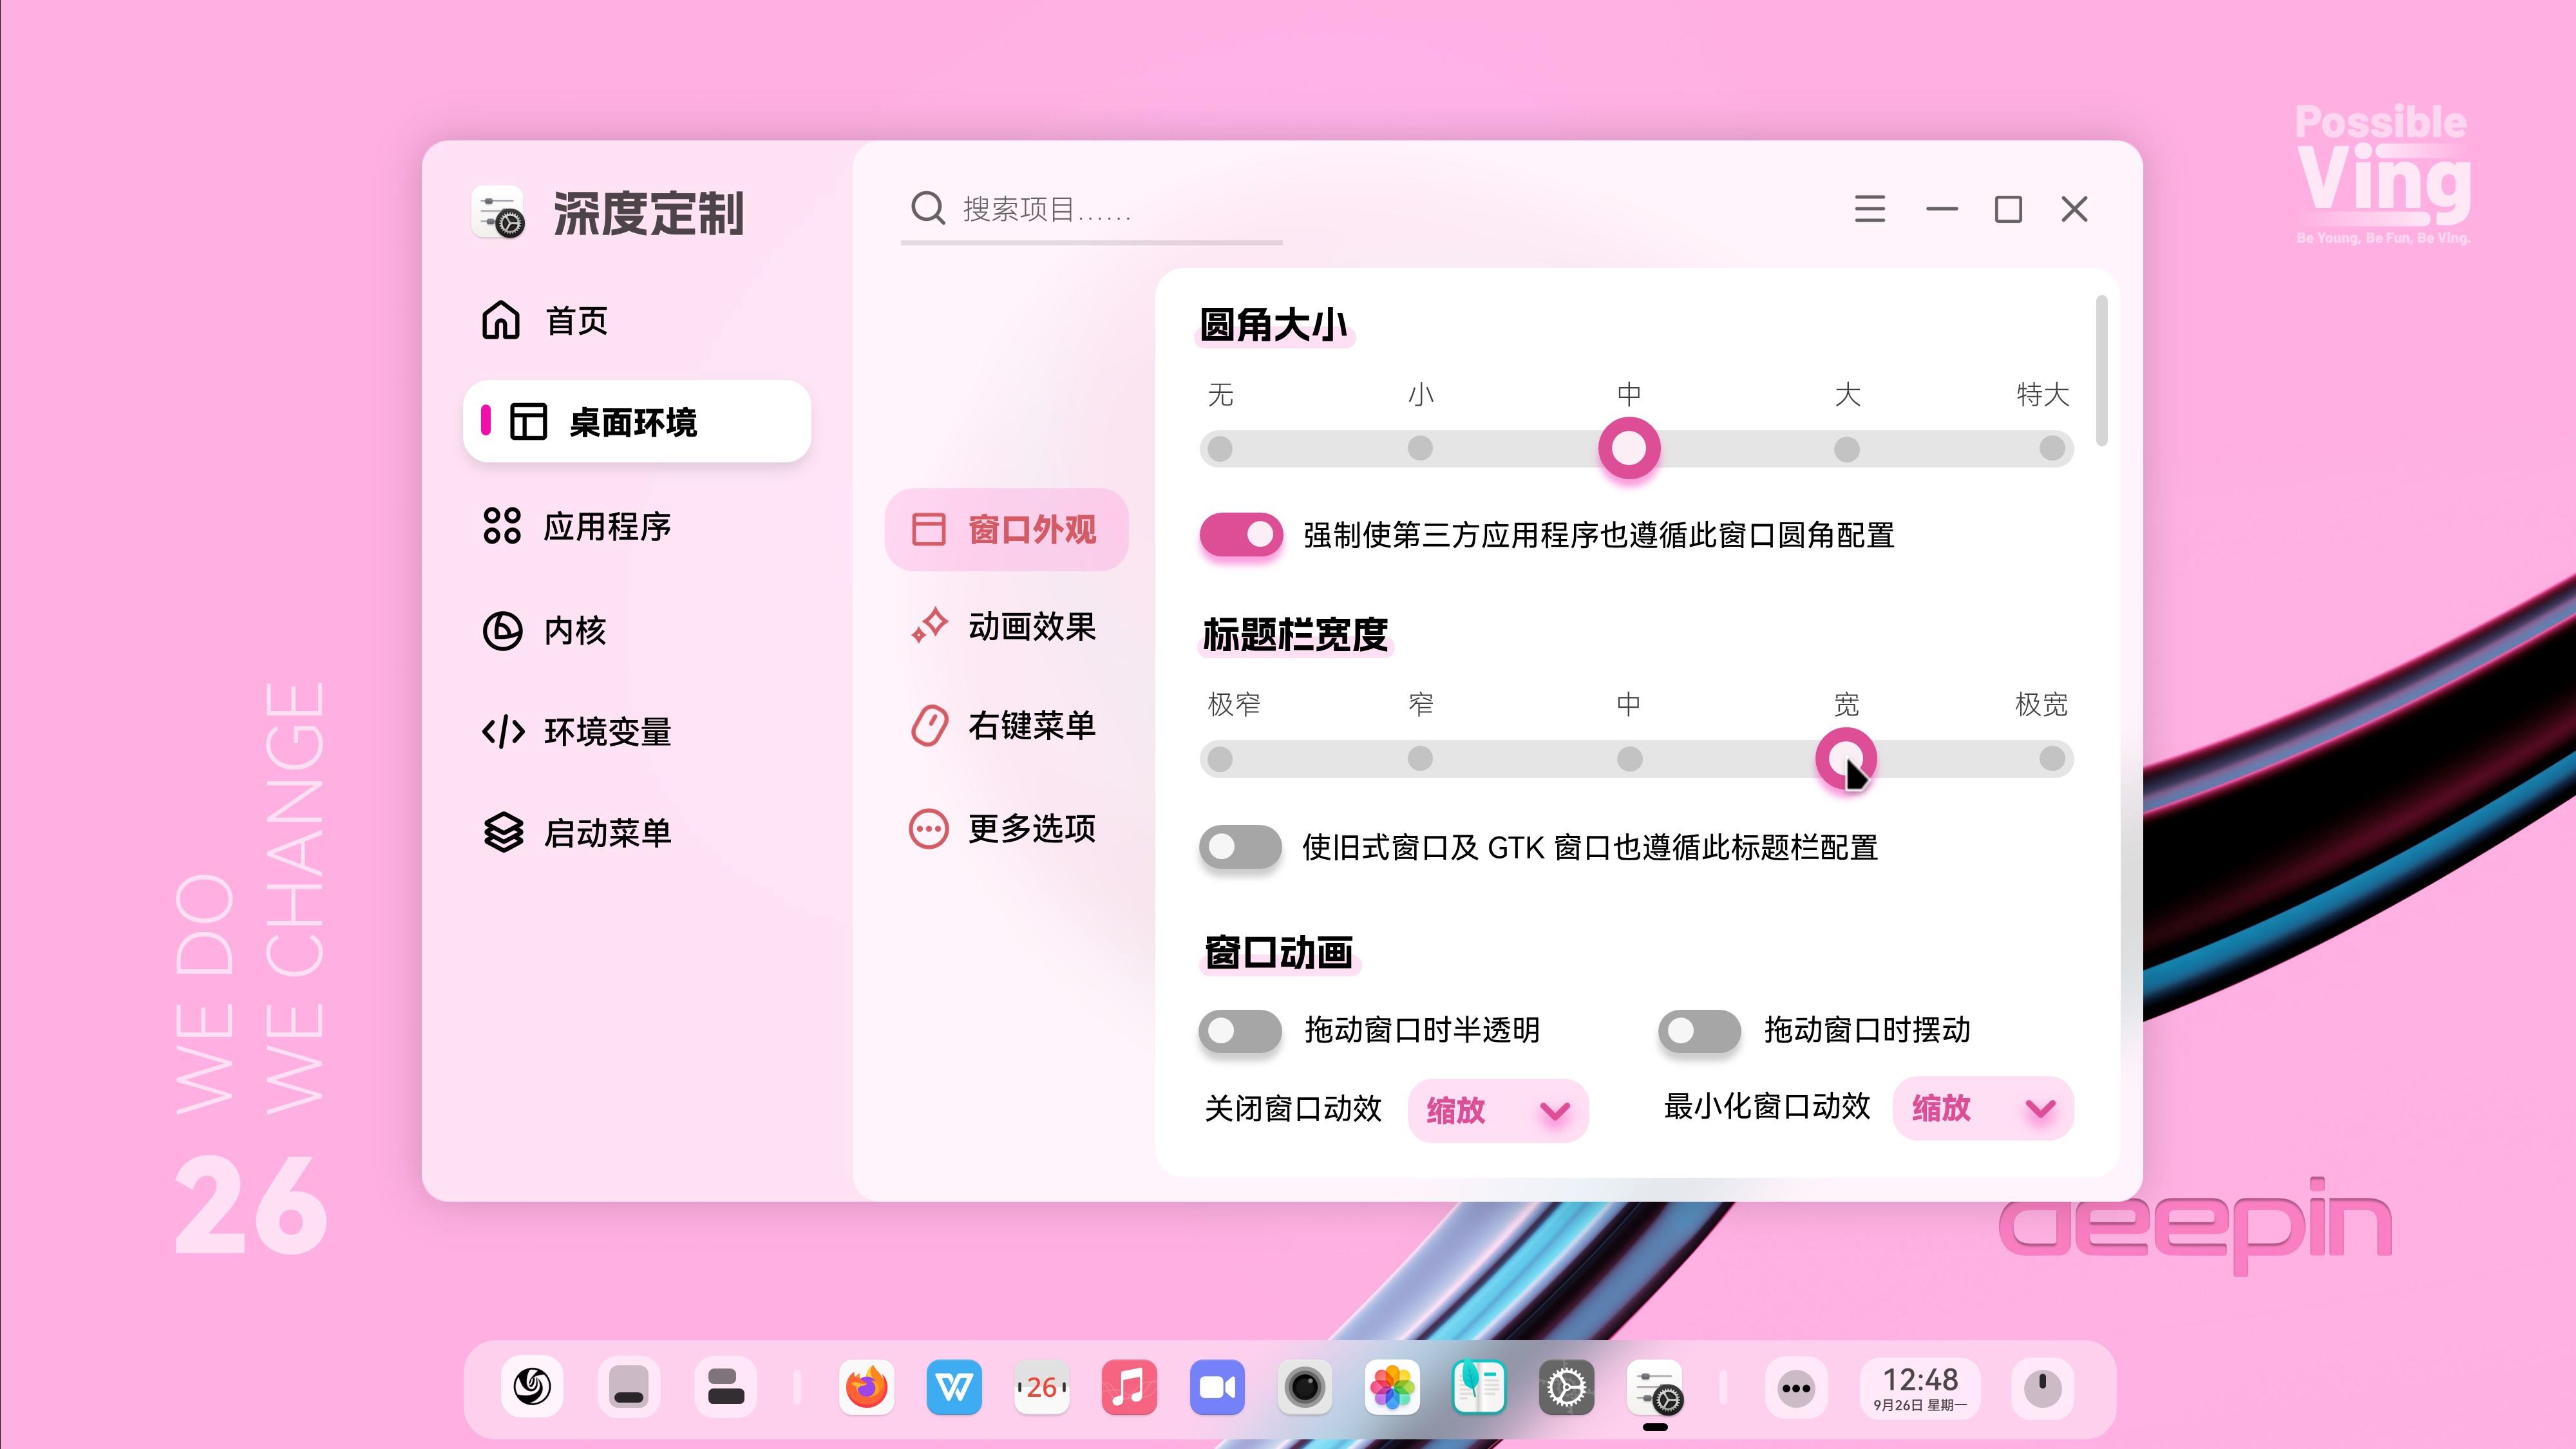Go to 环境变量 settings
This screenshot has height=1449, width=2576.
pos(577,732)
